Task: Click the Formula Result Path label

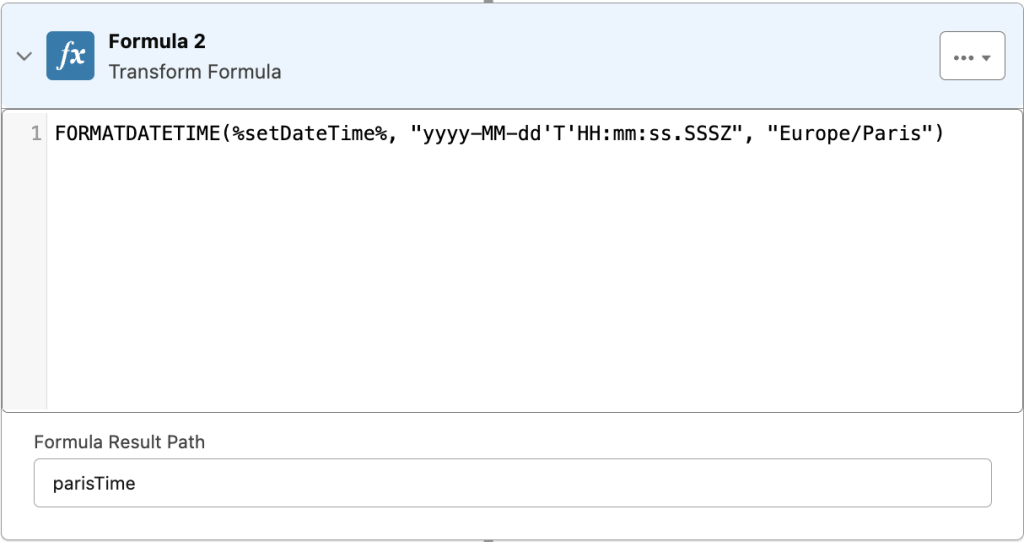Action: (x=120, y=442)
